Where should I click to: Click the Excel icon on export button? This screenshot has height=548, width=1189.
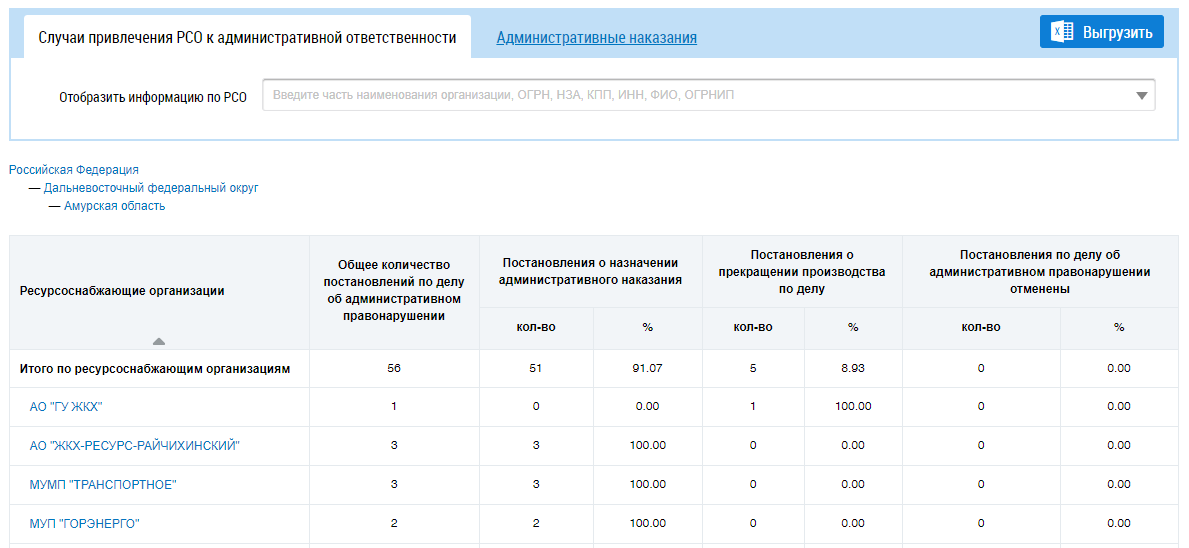coord(1061,32)
